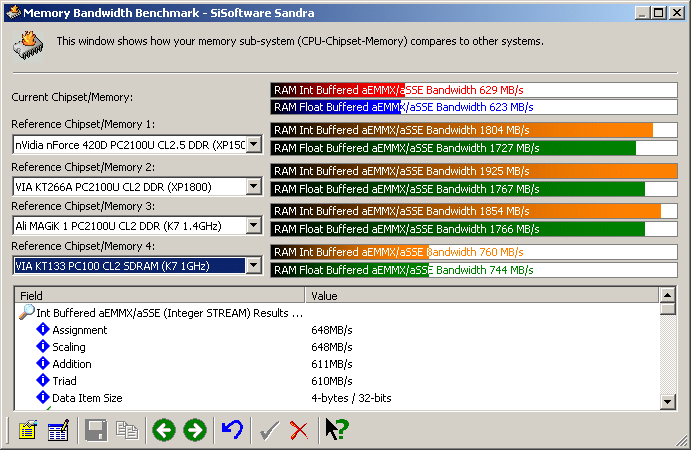Image resolution: width=691 pixels, height=450 pixels.
Task: Maximize the Memory Bandwidth Benchmark window
Action: [x=658, y=13]
